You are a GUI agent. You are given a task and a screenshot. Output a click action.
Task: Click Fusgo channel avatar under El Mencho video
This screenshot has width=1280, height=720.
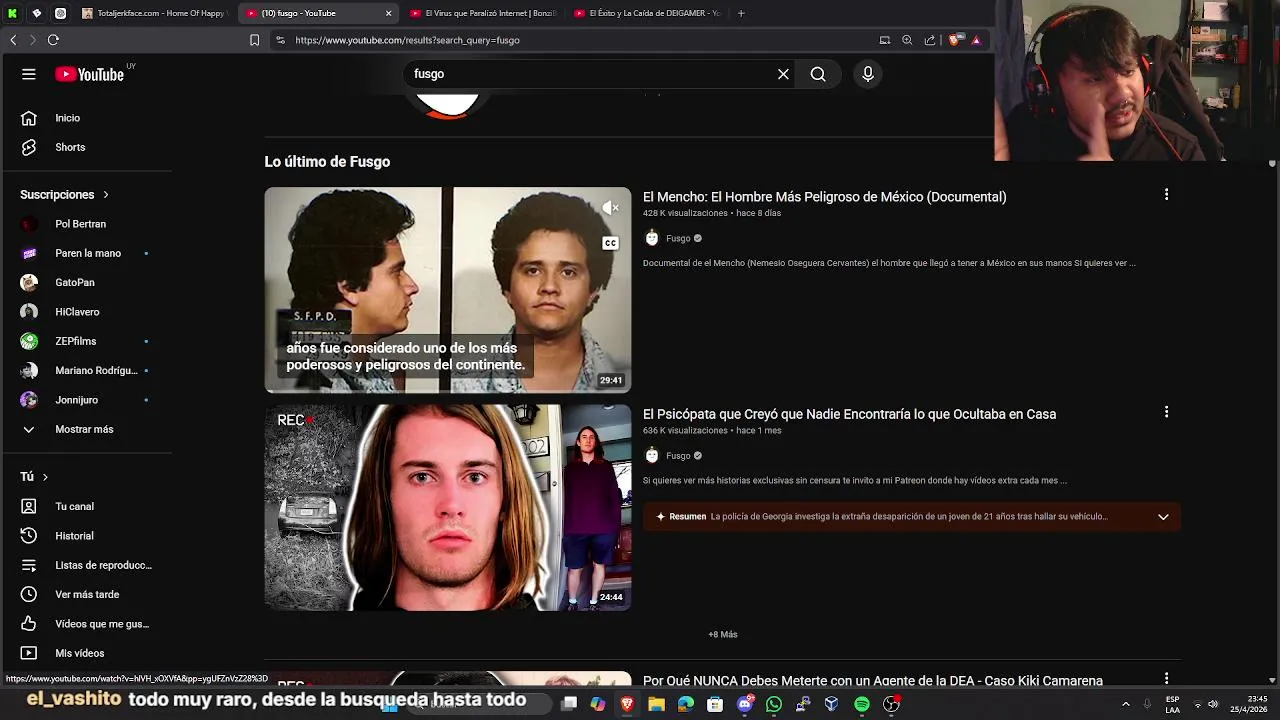(x=652, y=238)
